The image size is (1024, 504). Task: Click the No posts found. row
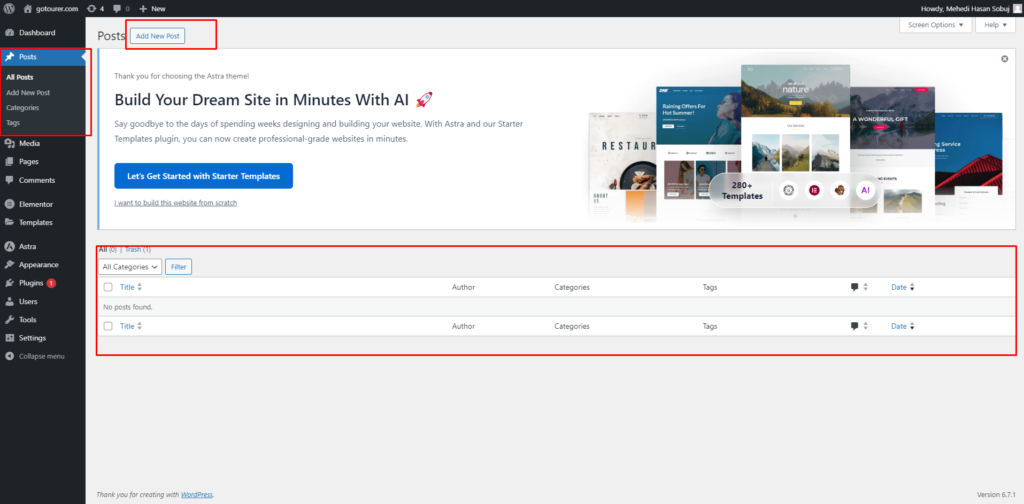[556, 307]
